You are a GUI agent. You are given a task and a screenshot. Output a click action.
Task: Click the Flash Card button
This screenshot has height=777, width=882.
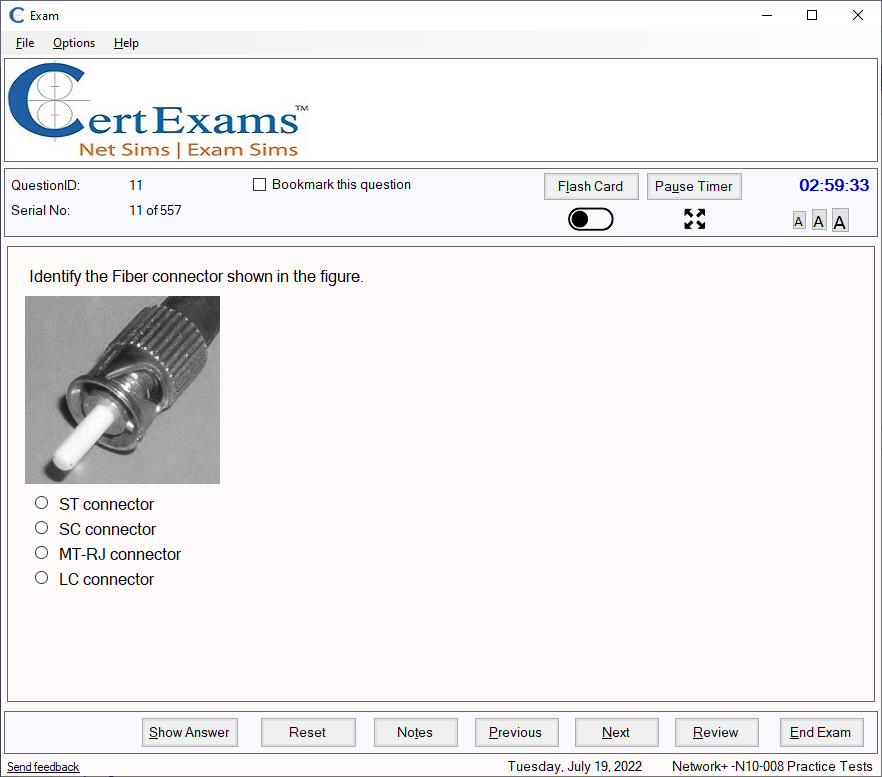point(591,186)
